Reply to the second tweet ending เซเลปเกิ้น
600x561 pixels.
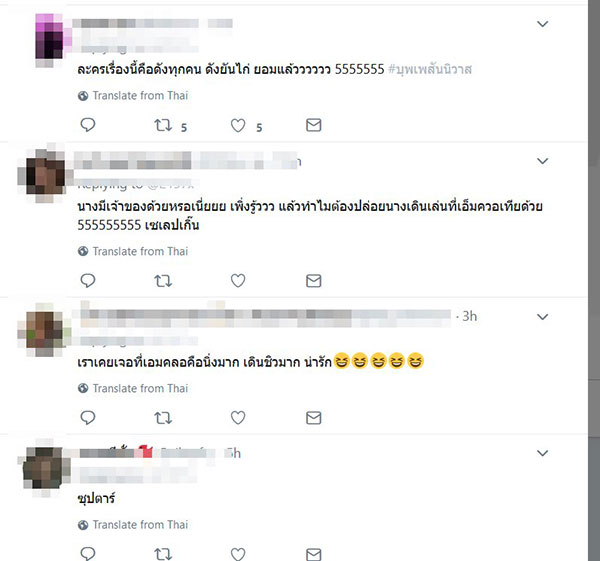88,280
